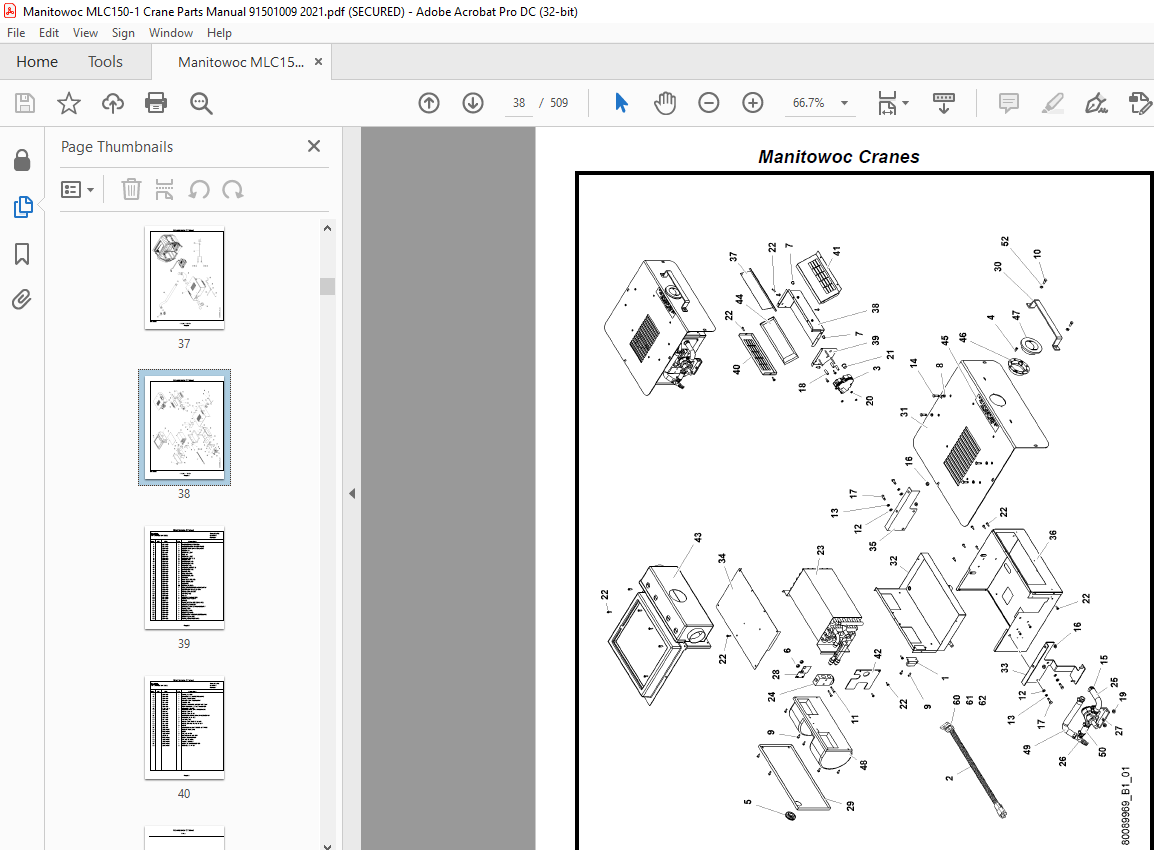
Task: Select page 37 thumbnail
Action: pyautogui.click(x=185, y=277)
